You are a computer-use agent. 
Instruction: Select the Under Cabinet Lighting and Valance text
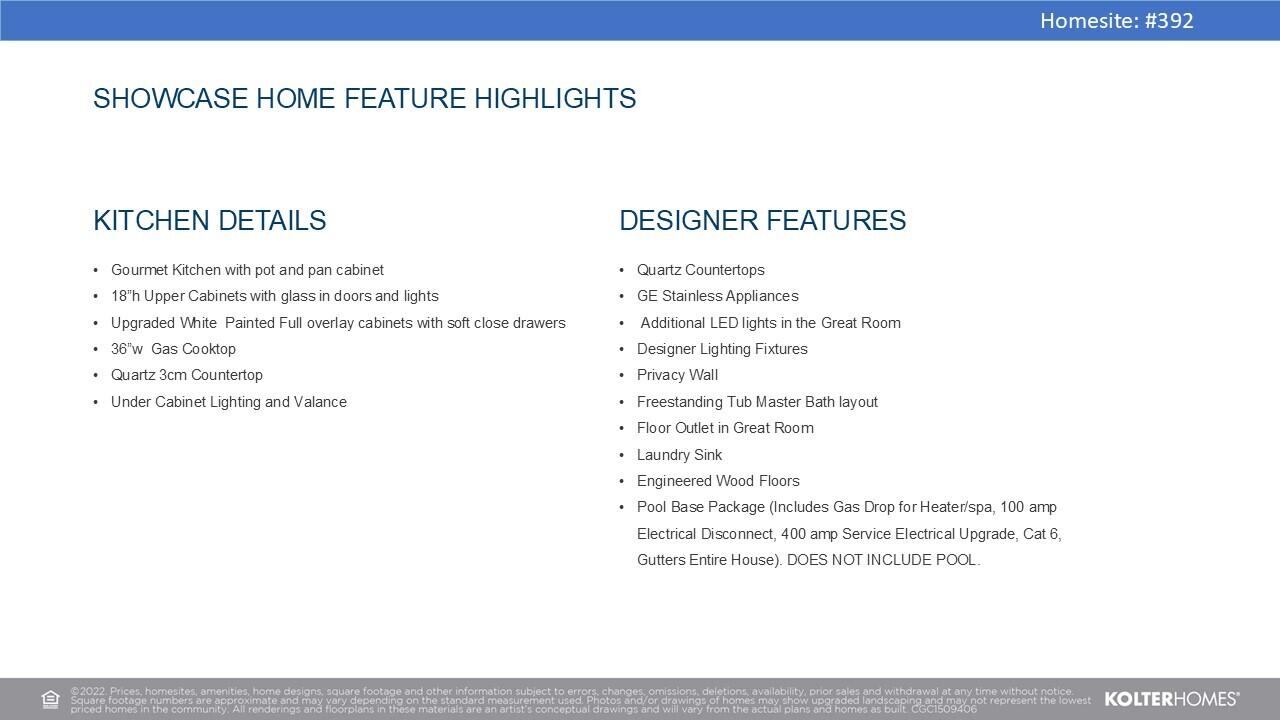coord(229,401)
